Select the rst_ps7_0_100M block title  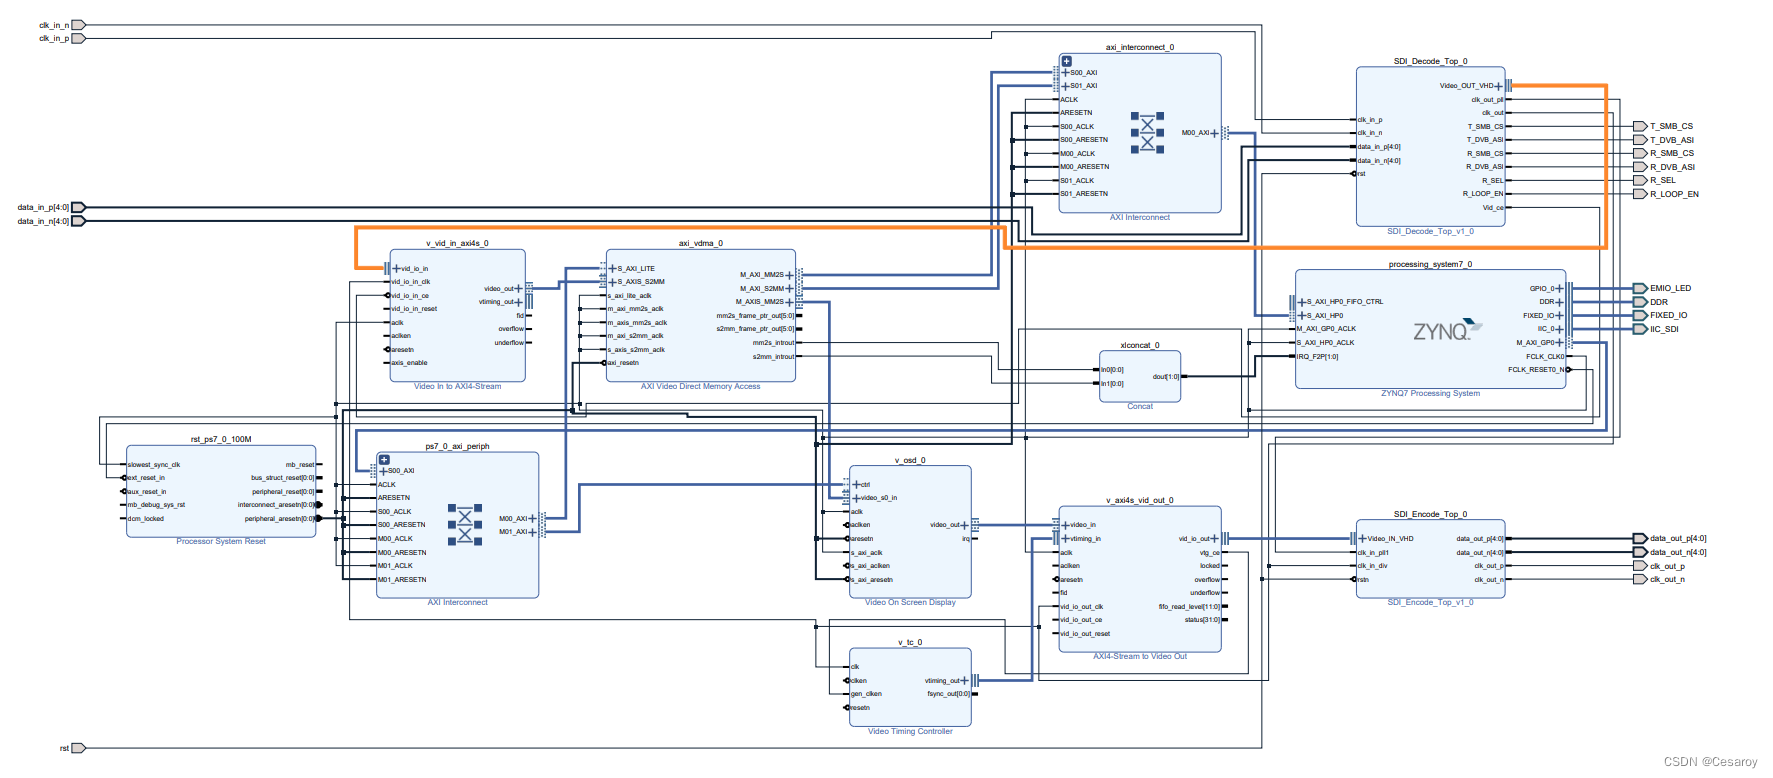pos(221,439)
